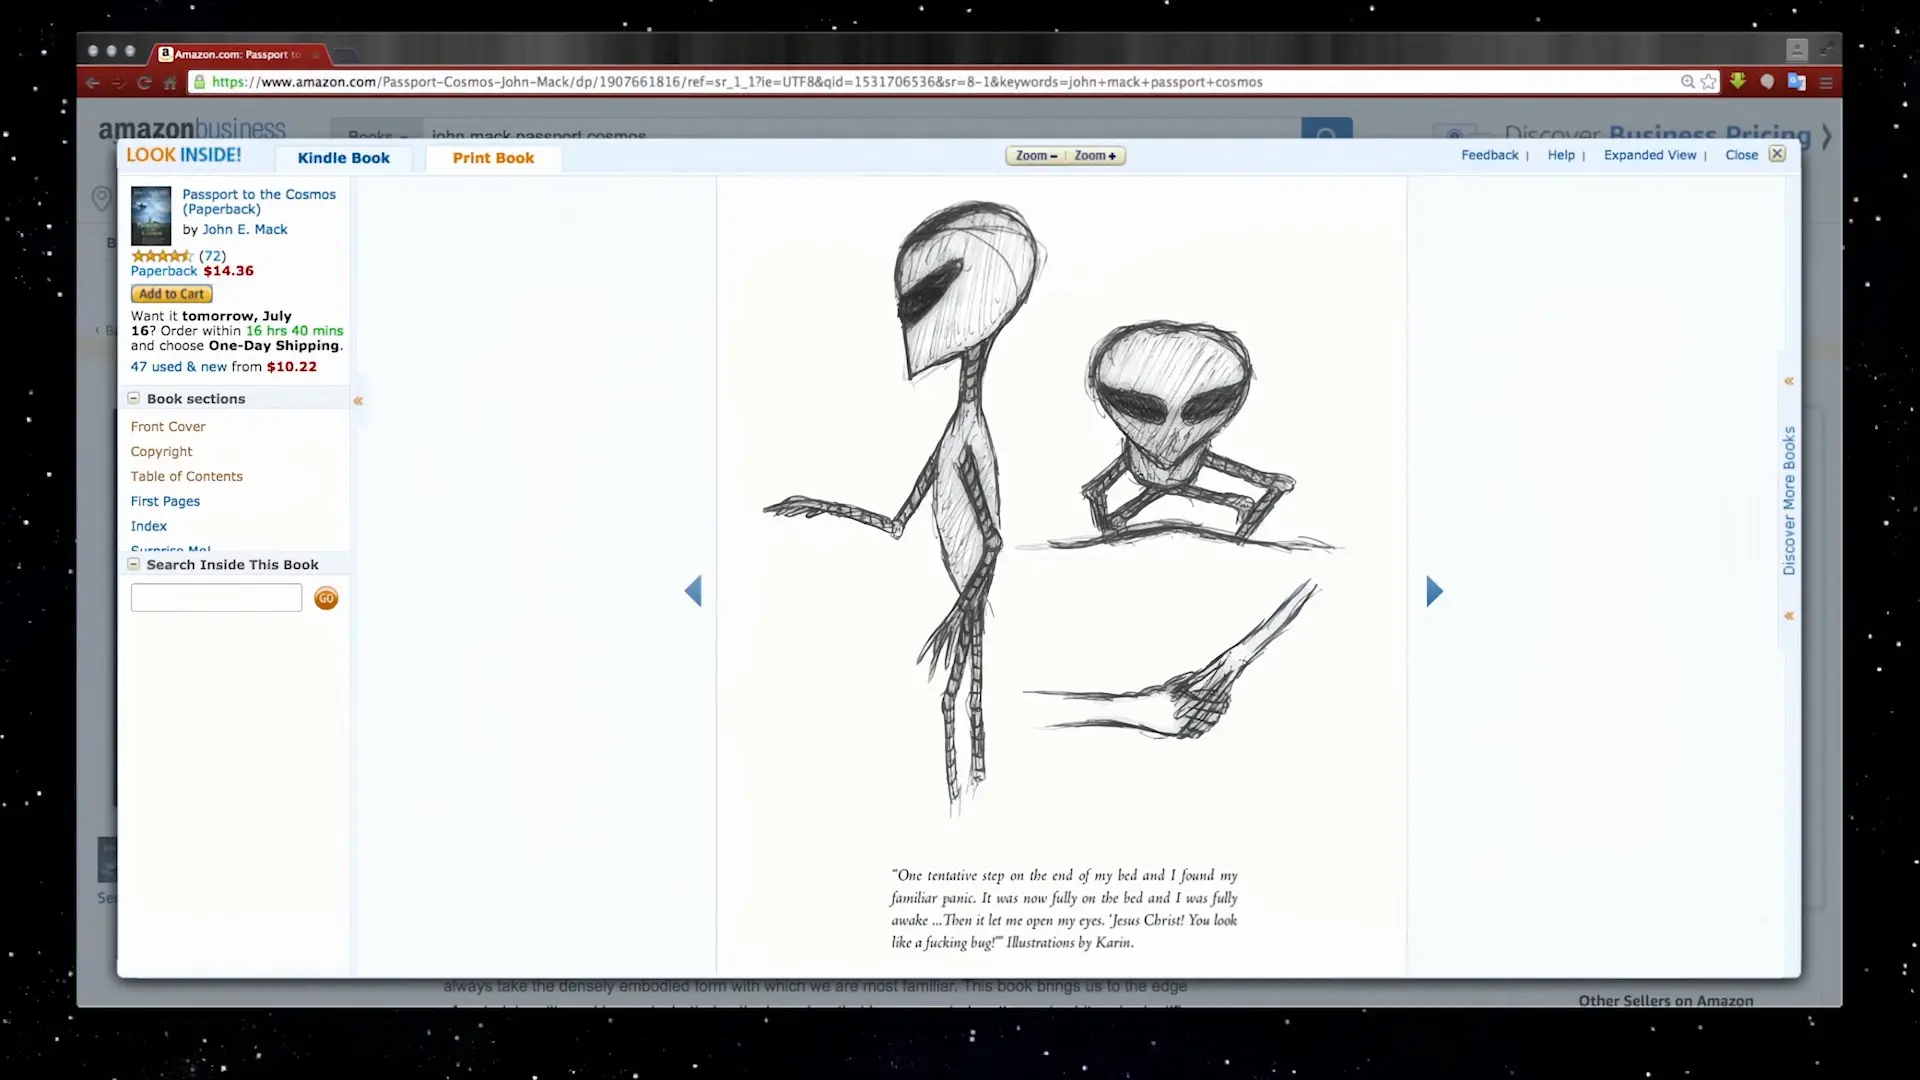Switch to the Kindle Book tab
This screenshot has width=1920, height=1080.
[x=344, y=158]
